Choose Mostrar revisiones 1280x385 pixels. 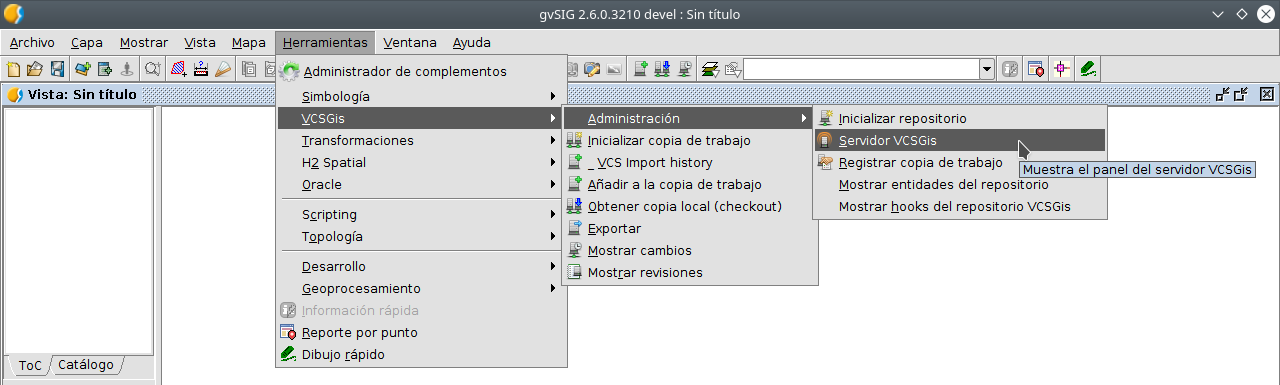tap(690, 273)
